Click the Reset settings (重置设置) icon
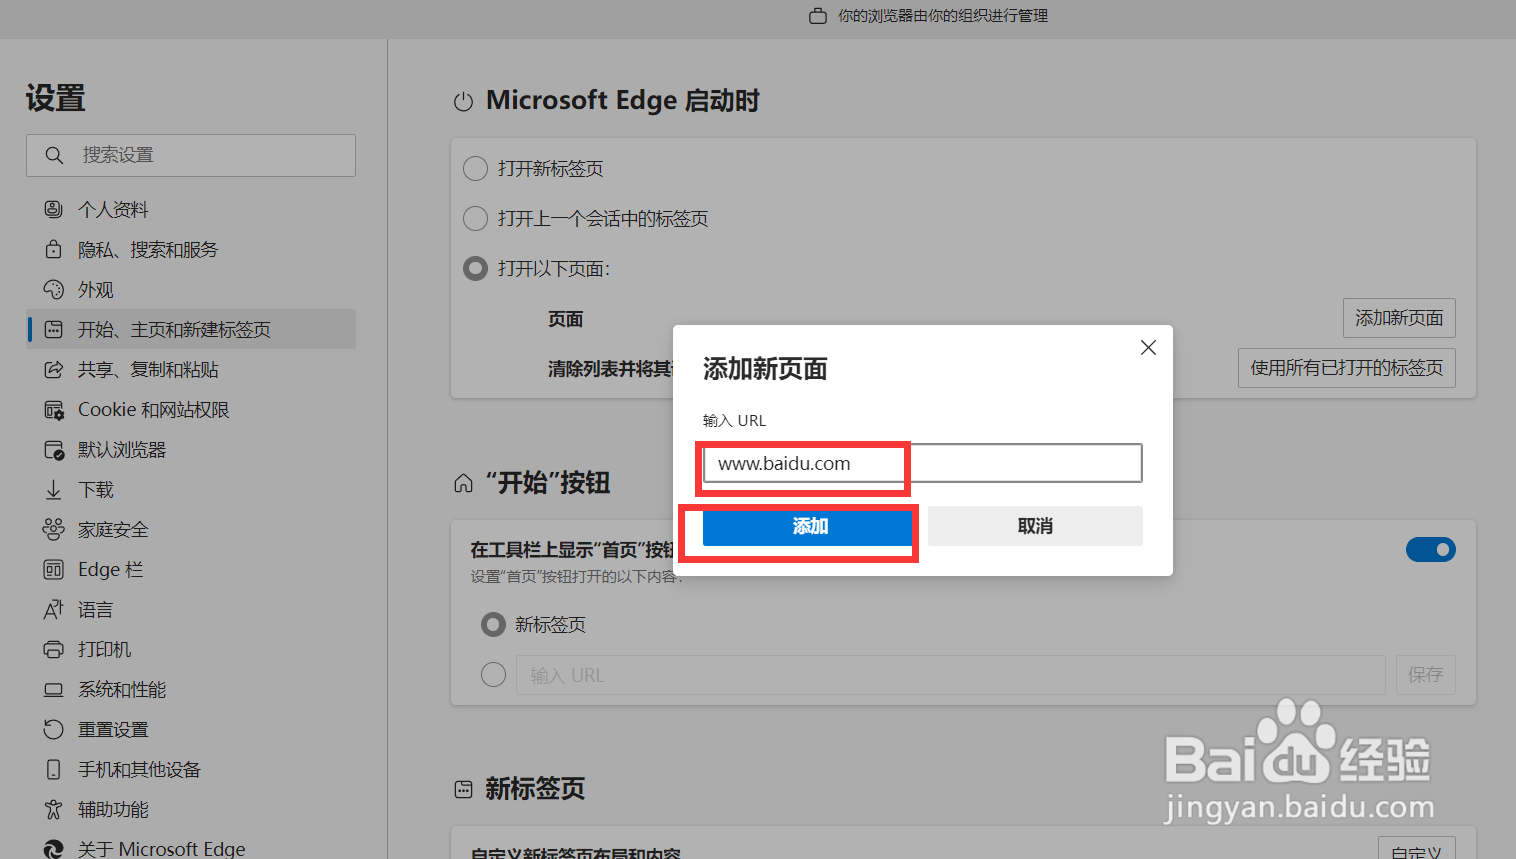 (54, 729)
